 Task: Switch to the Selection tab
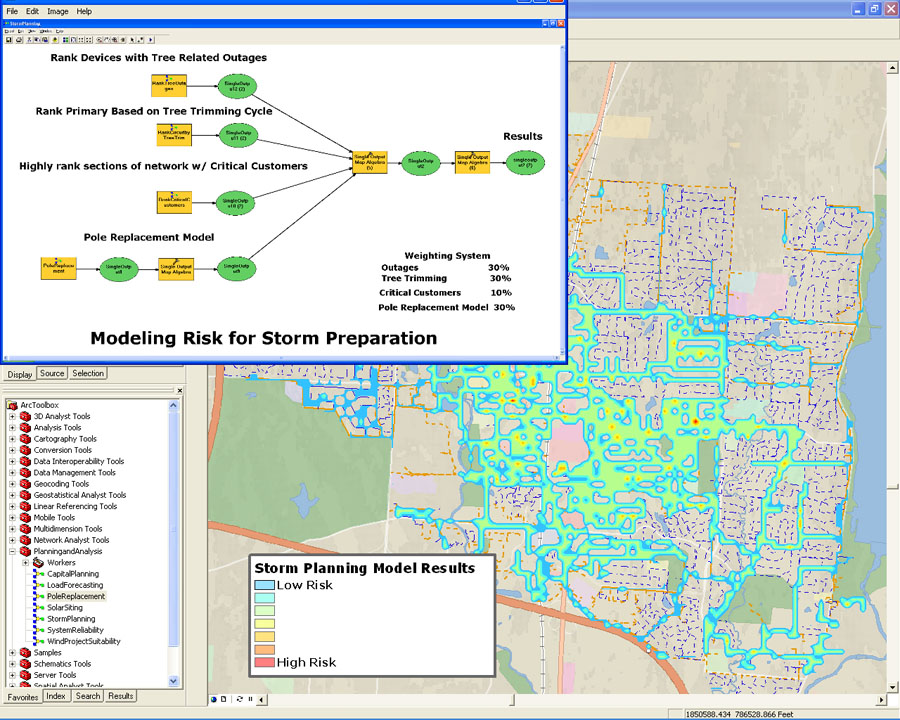(x=88, y=373)
